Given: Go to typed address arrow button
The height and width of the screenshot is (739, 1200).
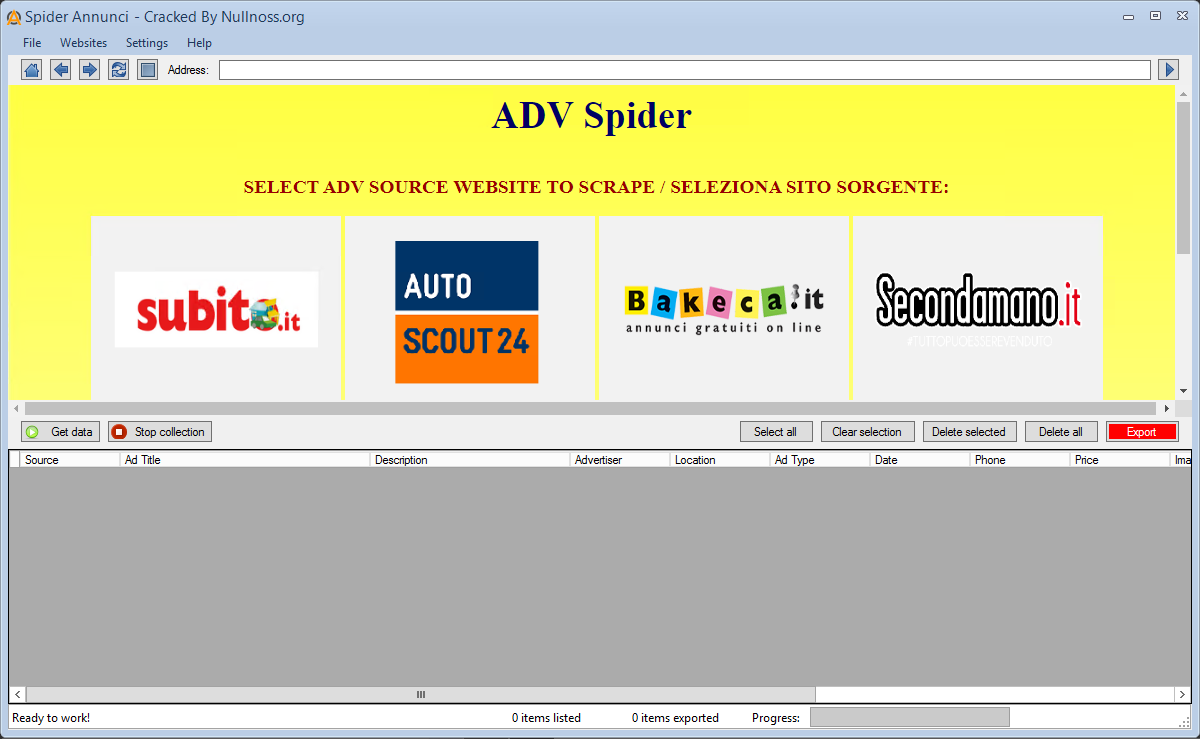Looking at the screenshot, I should pyautogui.click(x=1168, y=69).
